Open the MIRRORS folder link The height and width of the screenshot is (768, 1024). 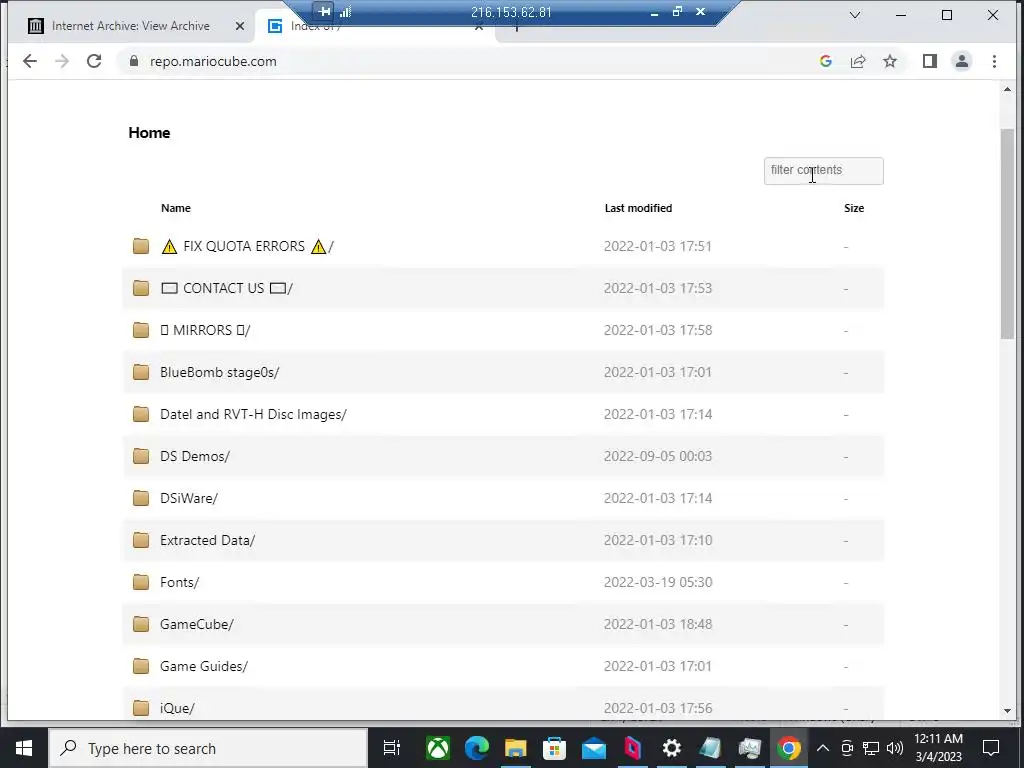(205, 330)
